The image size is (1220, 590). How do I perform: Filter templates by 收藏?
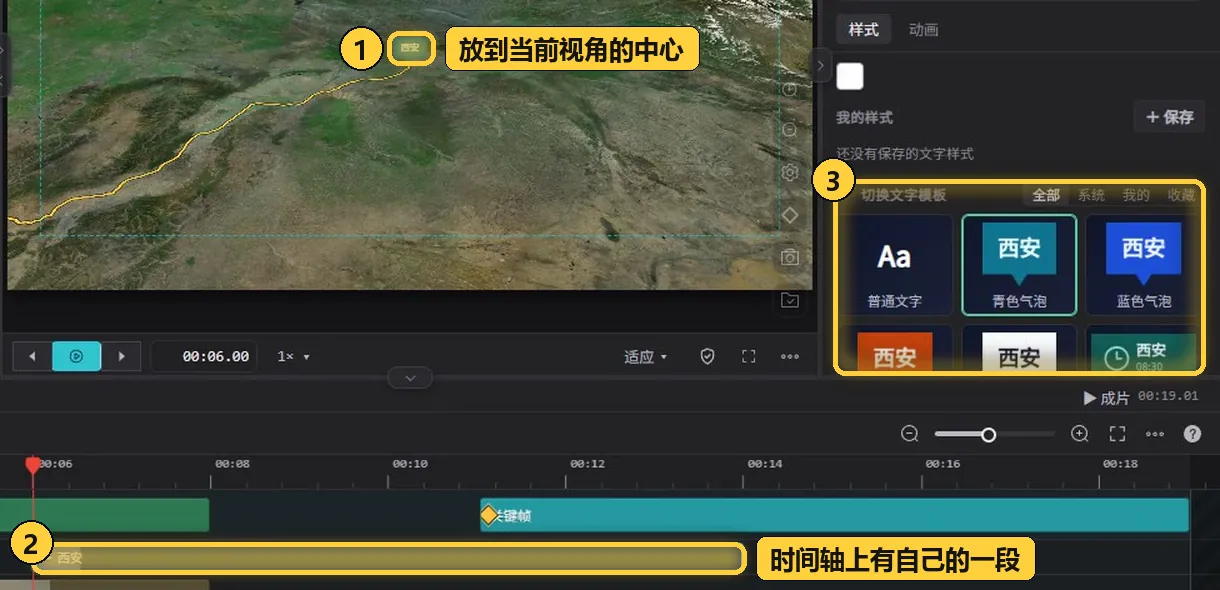click(1181, 195)
